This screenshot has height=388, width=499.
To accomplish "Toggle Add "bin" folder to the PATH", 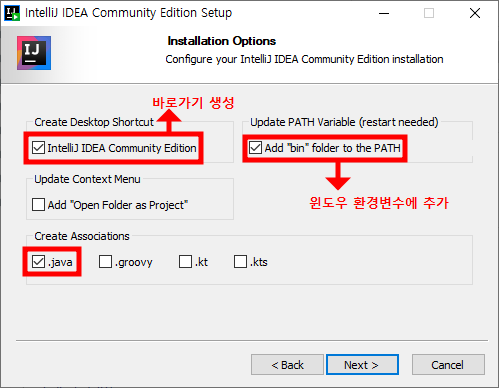I will [x=255, y=148].
